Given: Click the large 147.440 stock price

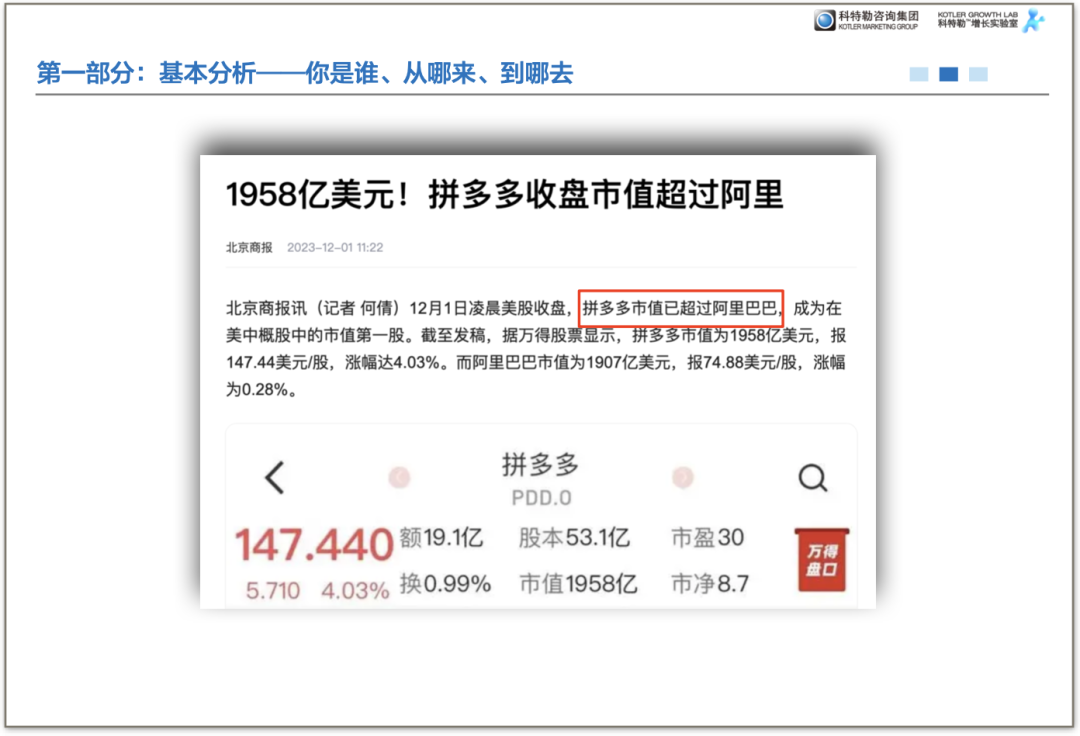Looking at the screenshot, I should click(x=313, y=545).
